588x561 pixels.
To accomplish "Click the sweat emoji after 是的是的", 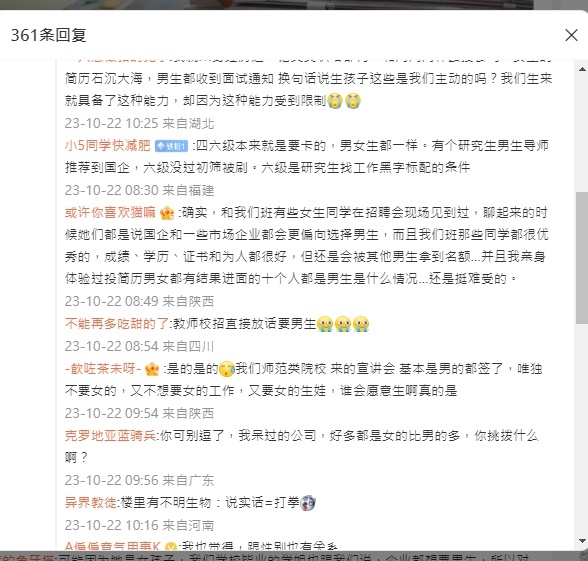I will 226,369.
